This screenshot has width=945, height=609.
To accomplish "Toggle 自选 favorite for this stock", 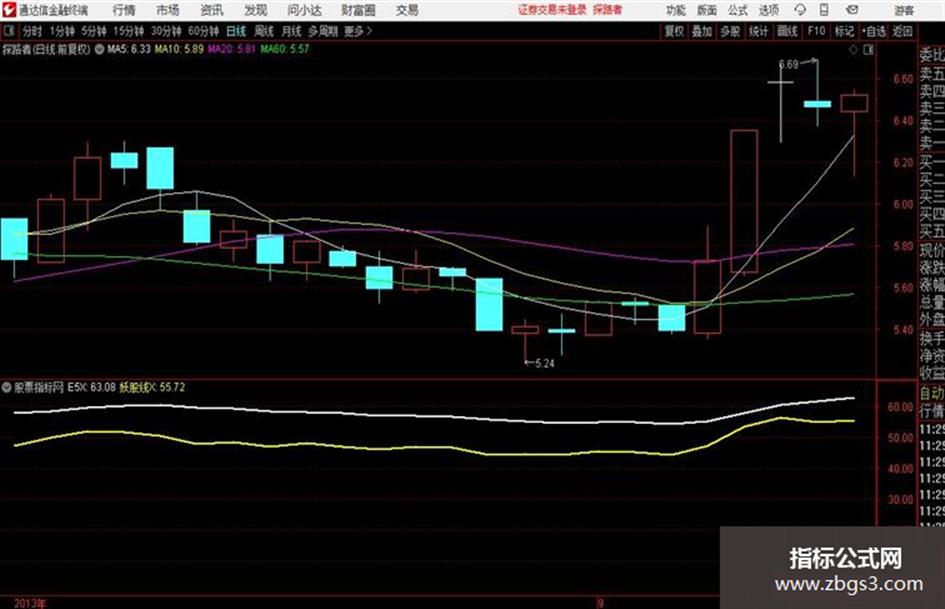I will [873, 31].
